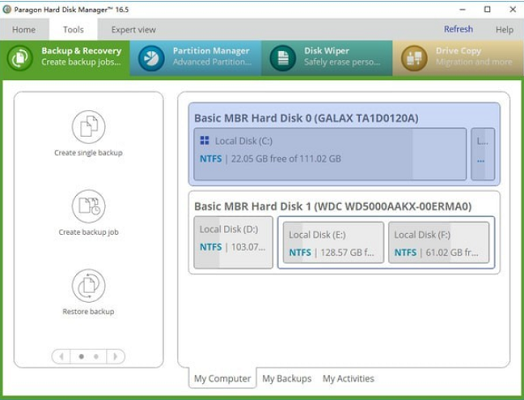Click the 22.05 GB free of 111.02 GB text

(x=286, y=158)
